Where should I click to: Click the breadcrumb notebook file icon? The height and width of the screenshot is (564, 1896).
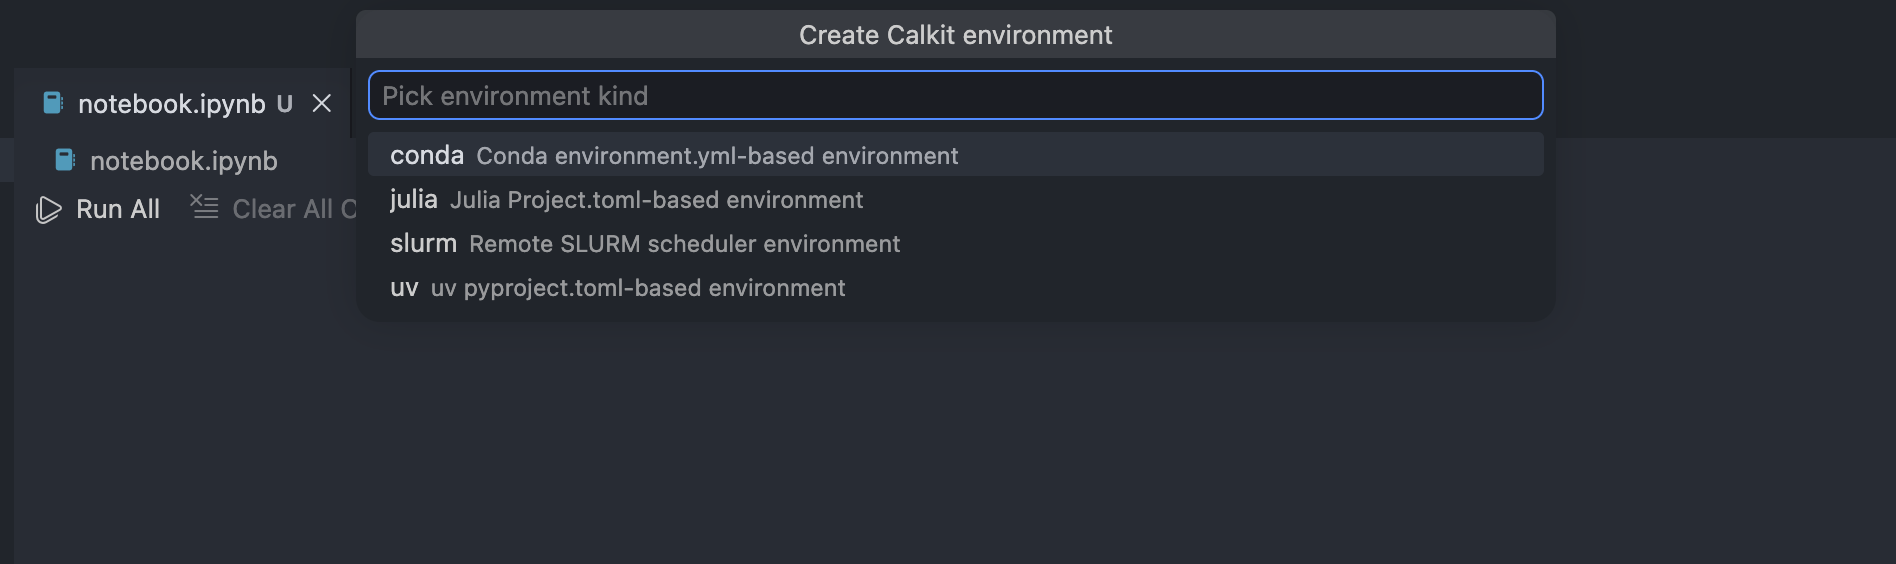tap(65, 160)
